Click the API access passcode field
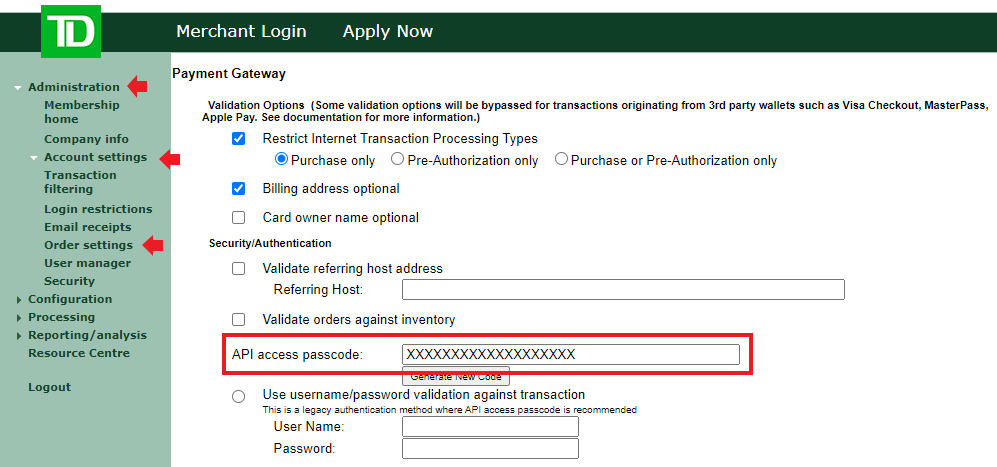 (570, 354)
